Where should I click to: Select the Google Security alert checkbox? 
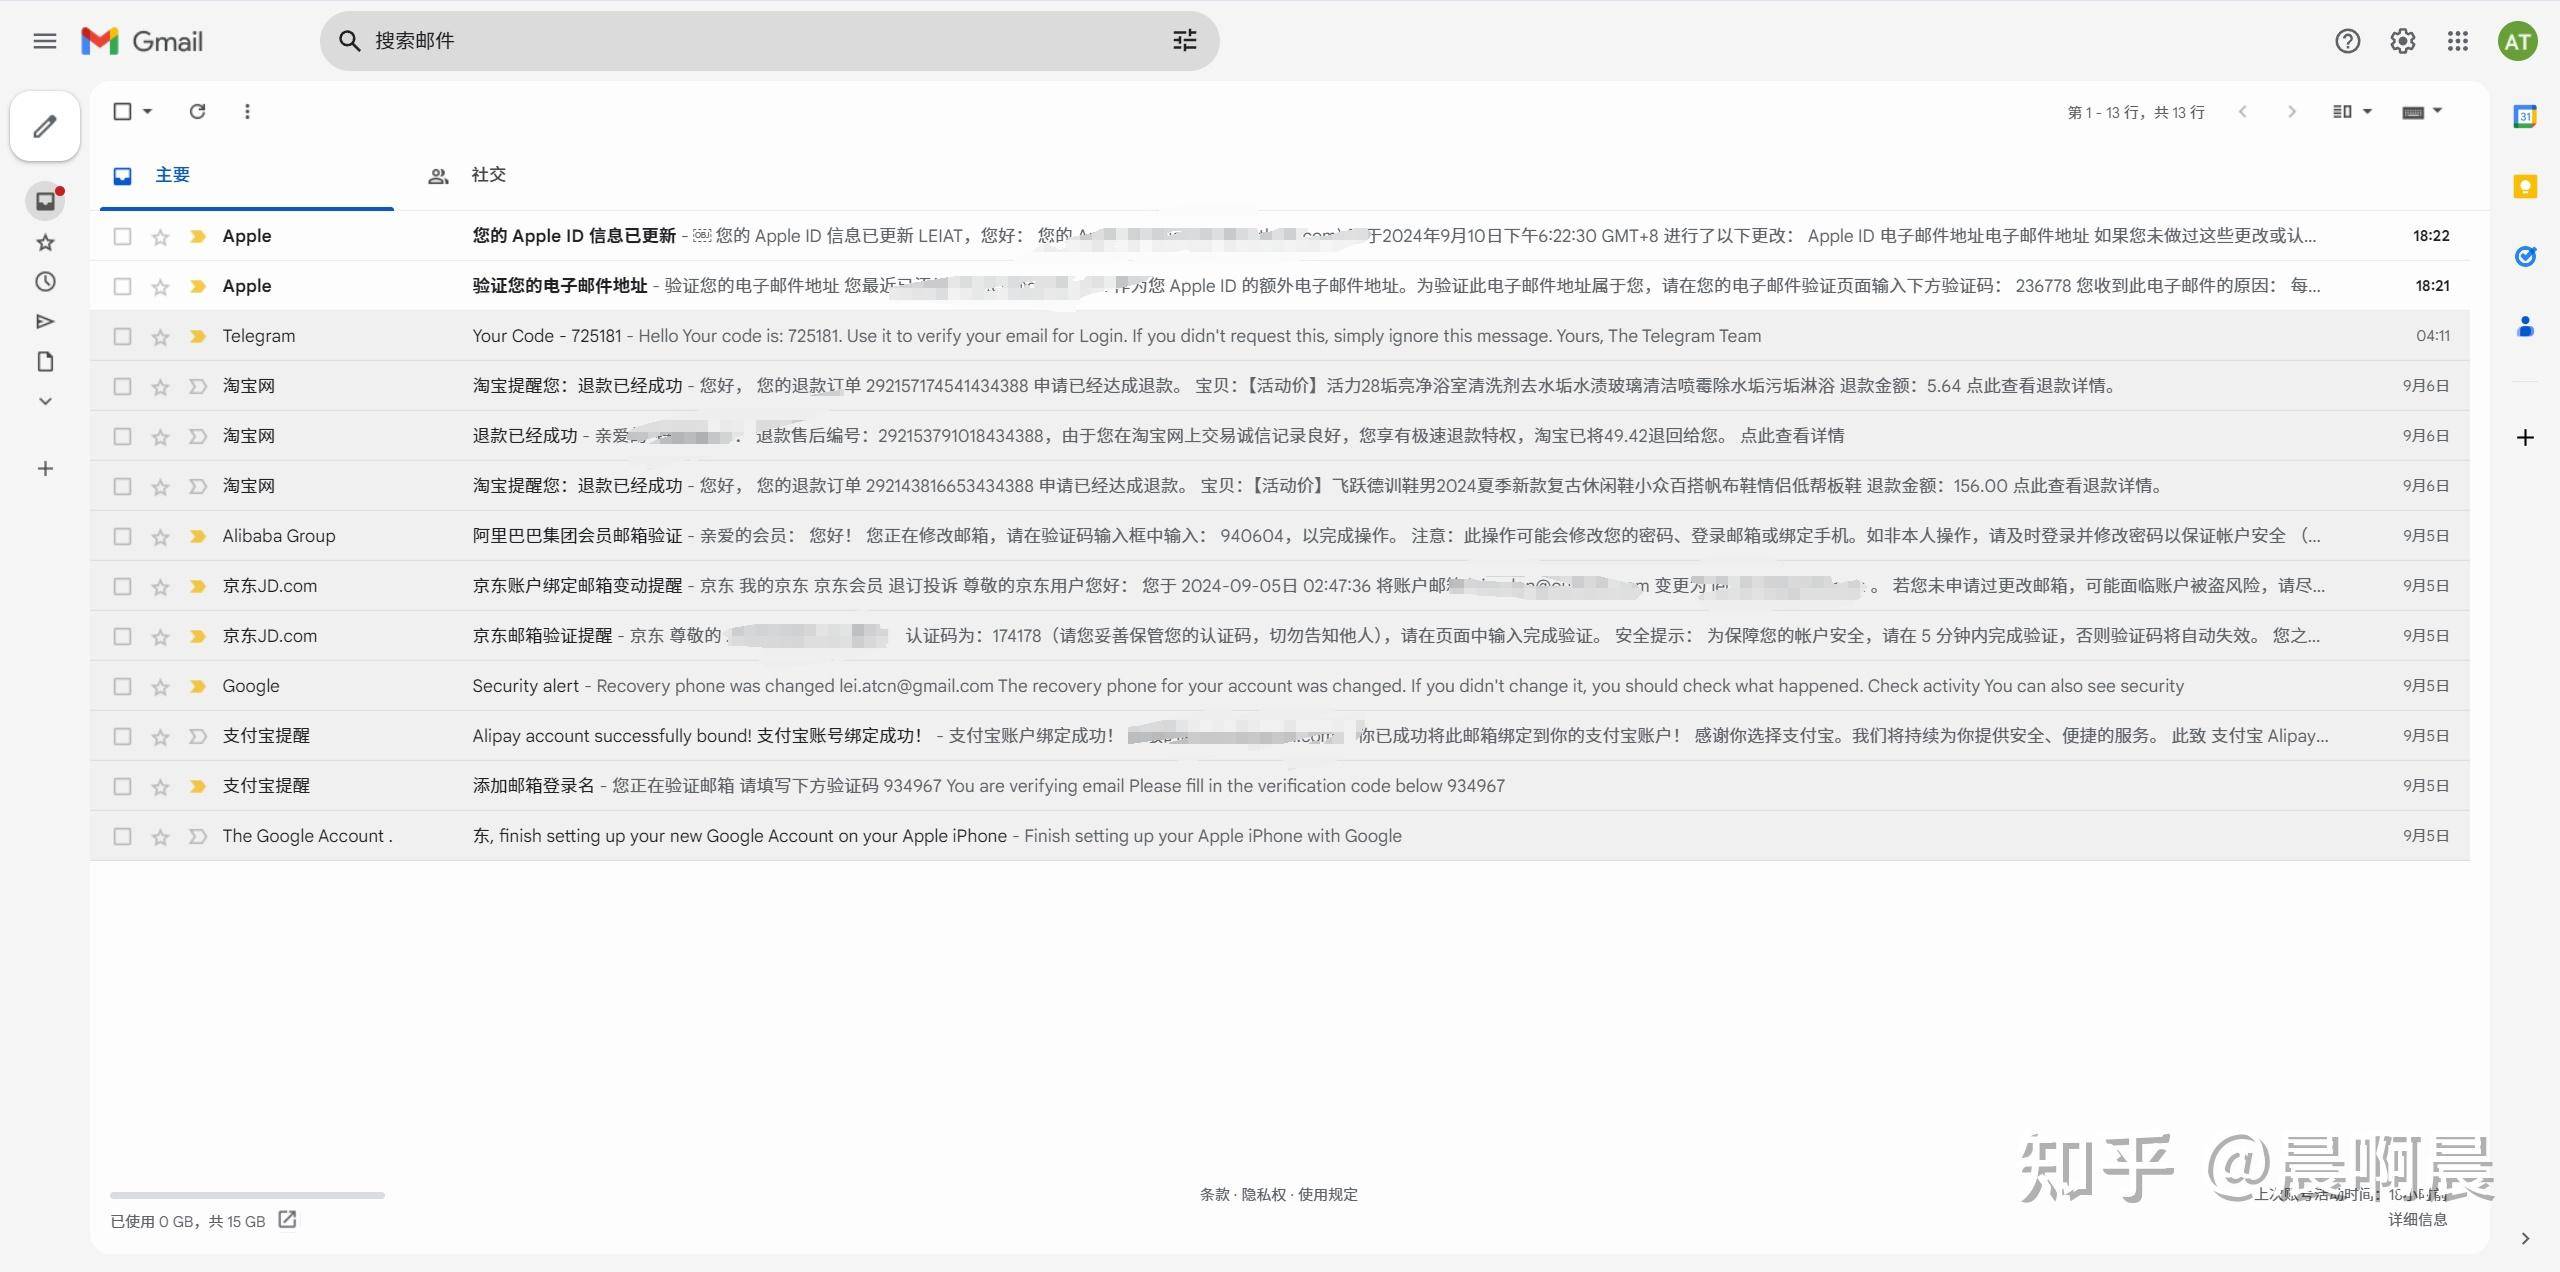pyautogui.click(x=122, y=686)
